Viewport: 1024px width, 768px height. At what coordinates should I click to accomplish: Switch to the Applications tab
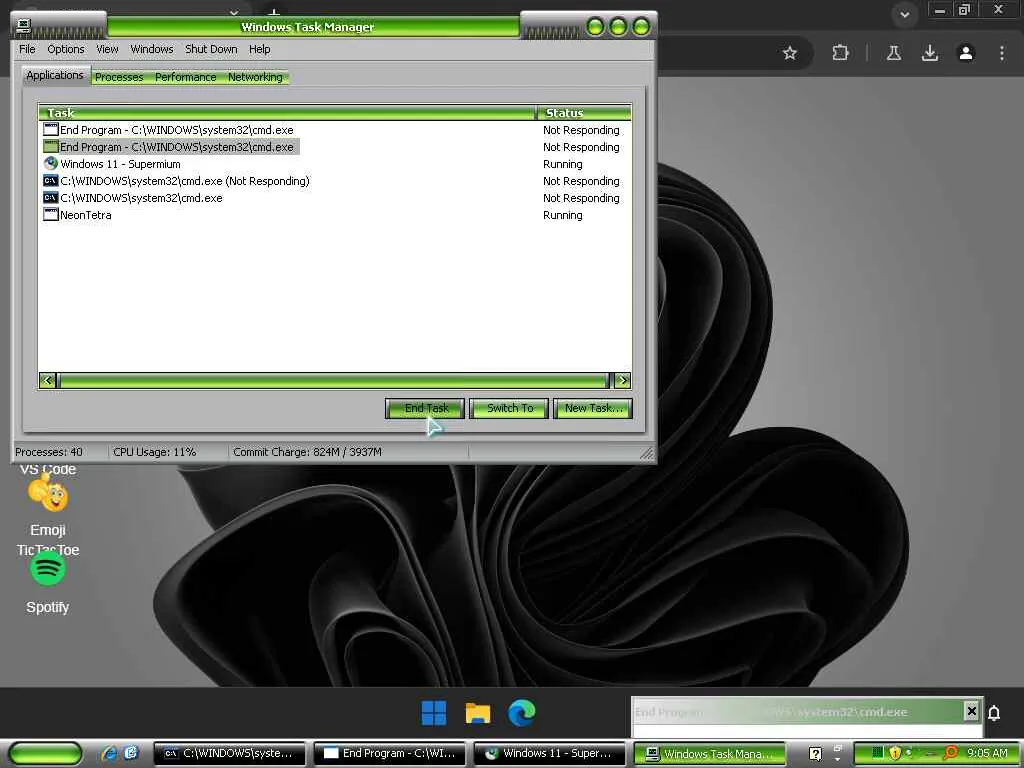click(x=55, y=75)
